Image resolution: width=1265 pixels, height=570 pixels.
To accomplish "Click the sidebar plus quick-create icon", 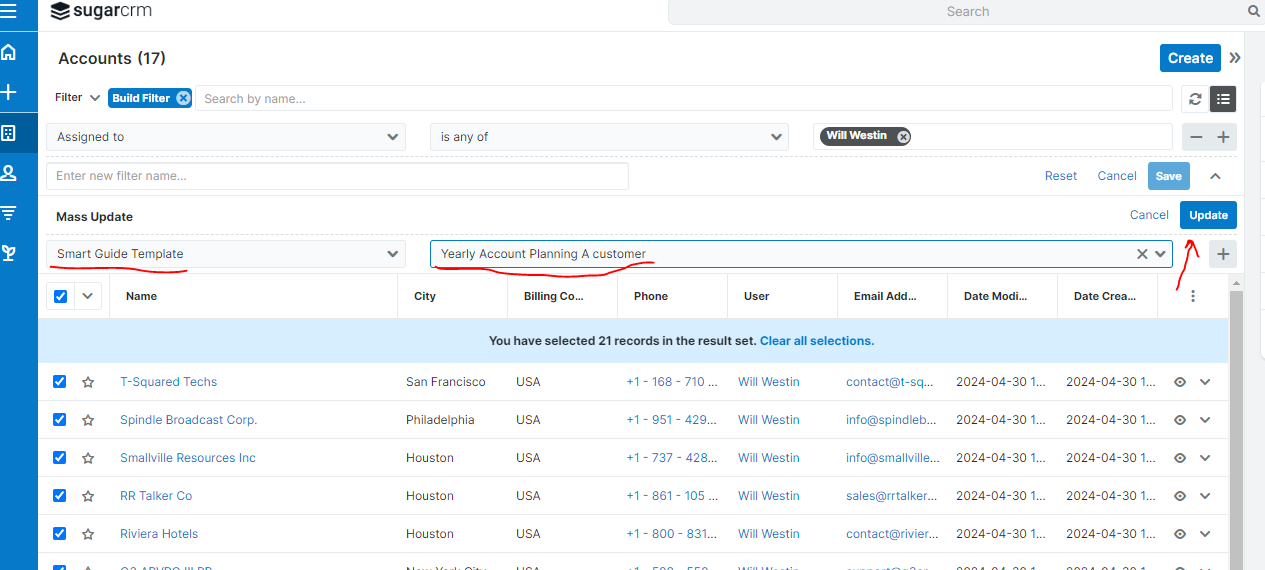I will (9, 92).
